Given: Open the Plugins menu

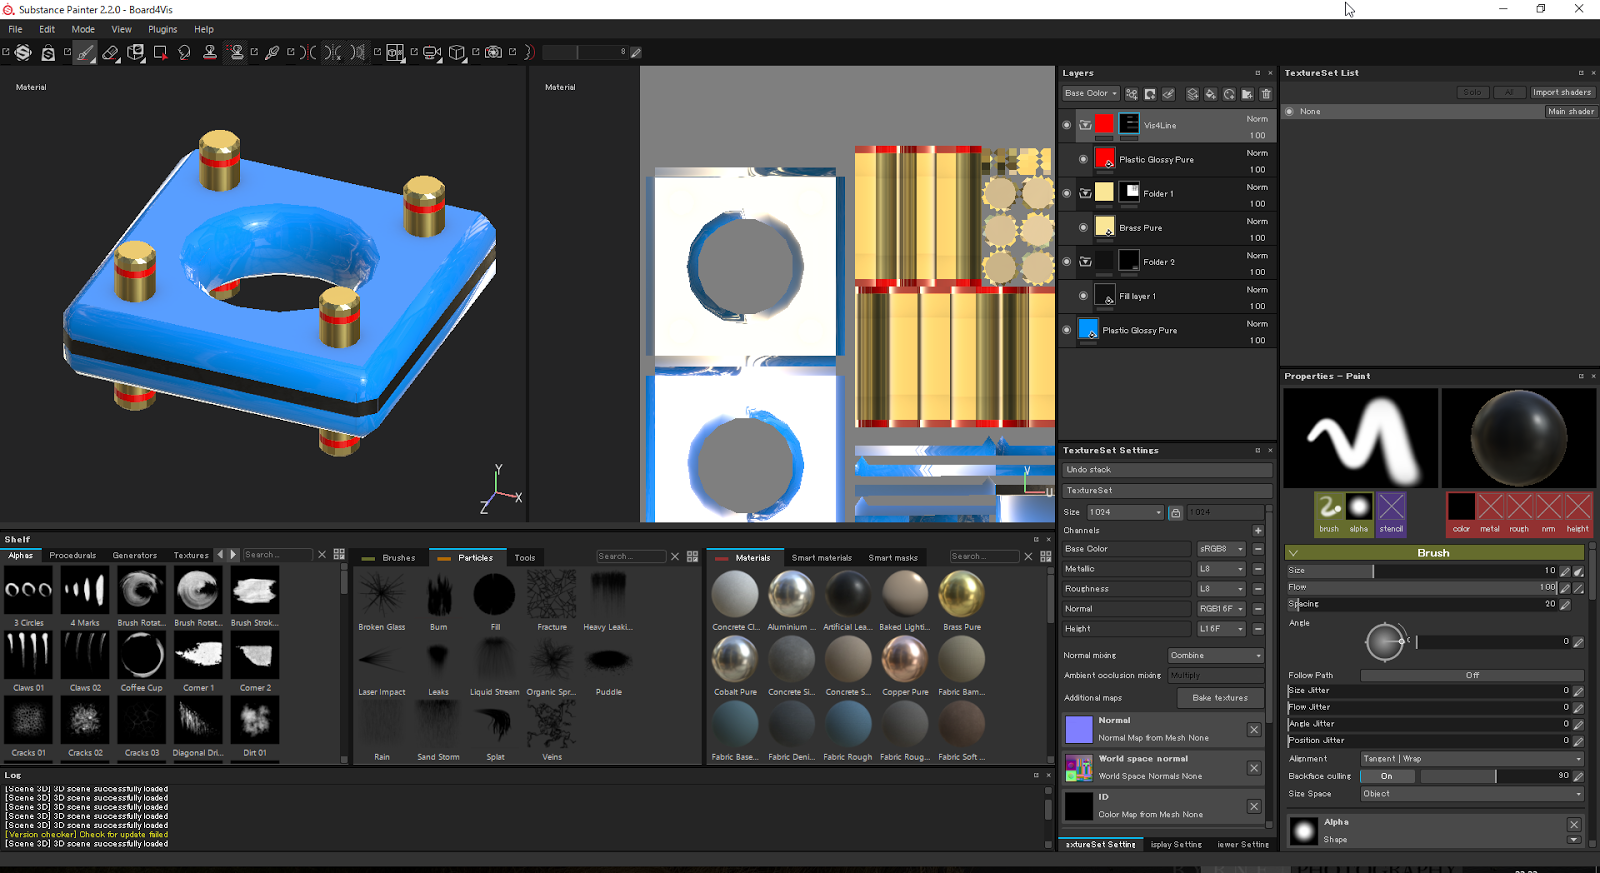Looking at the screenshot, I should pos(163,29).
